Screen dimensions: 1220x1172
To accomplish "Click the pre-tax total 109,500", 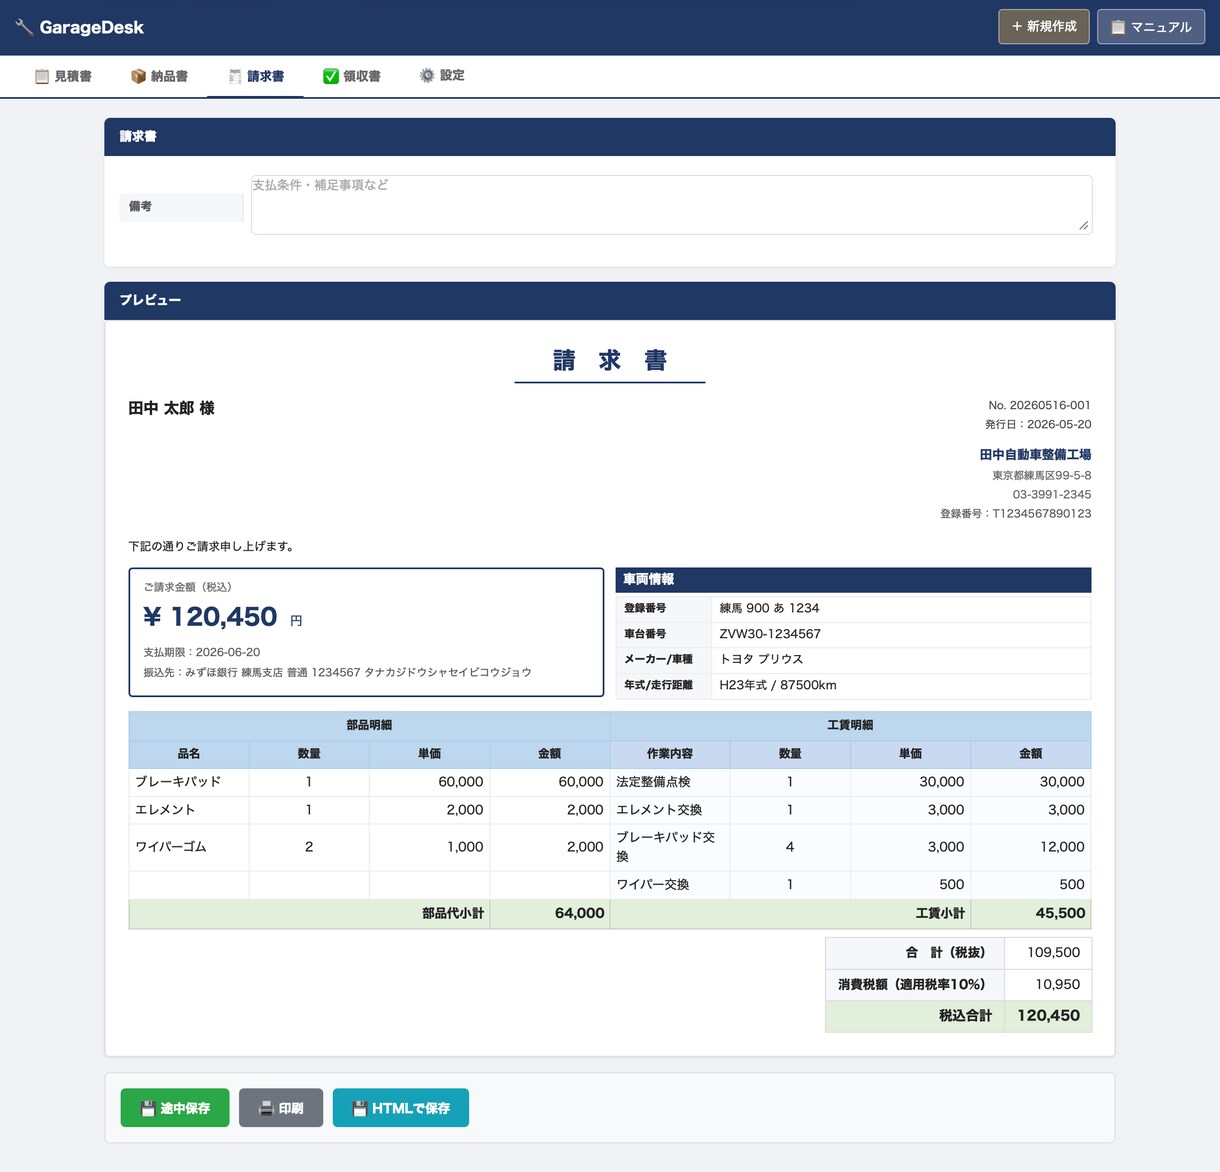I will coord(1054,953).
